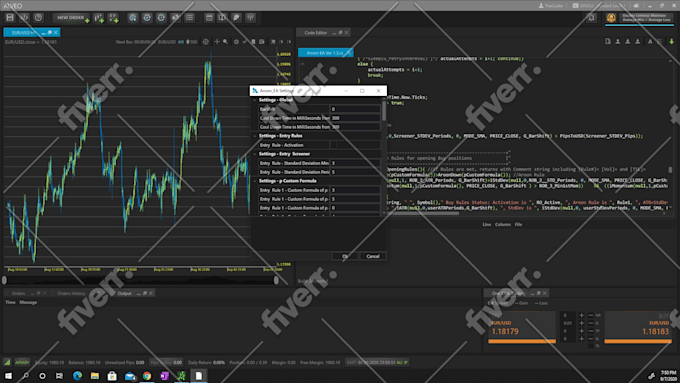Select the crosshair tool on chart toolbar

(217, 42)
